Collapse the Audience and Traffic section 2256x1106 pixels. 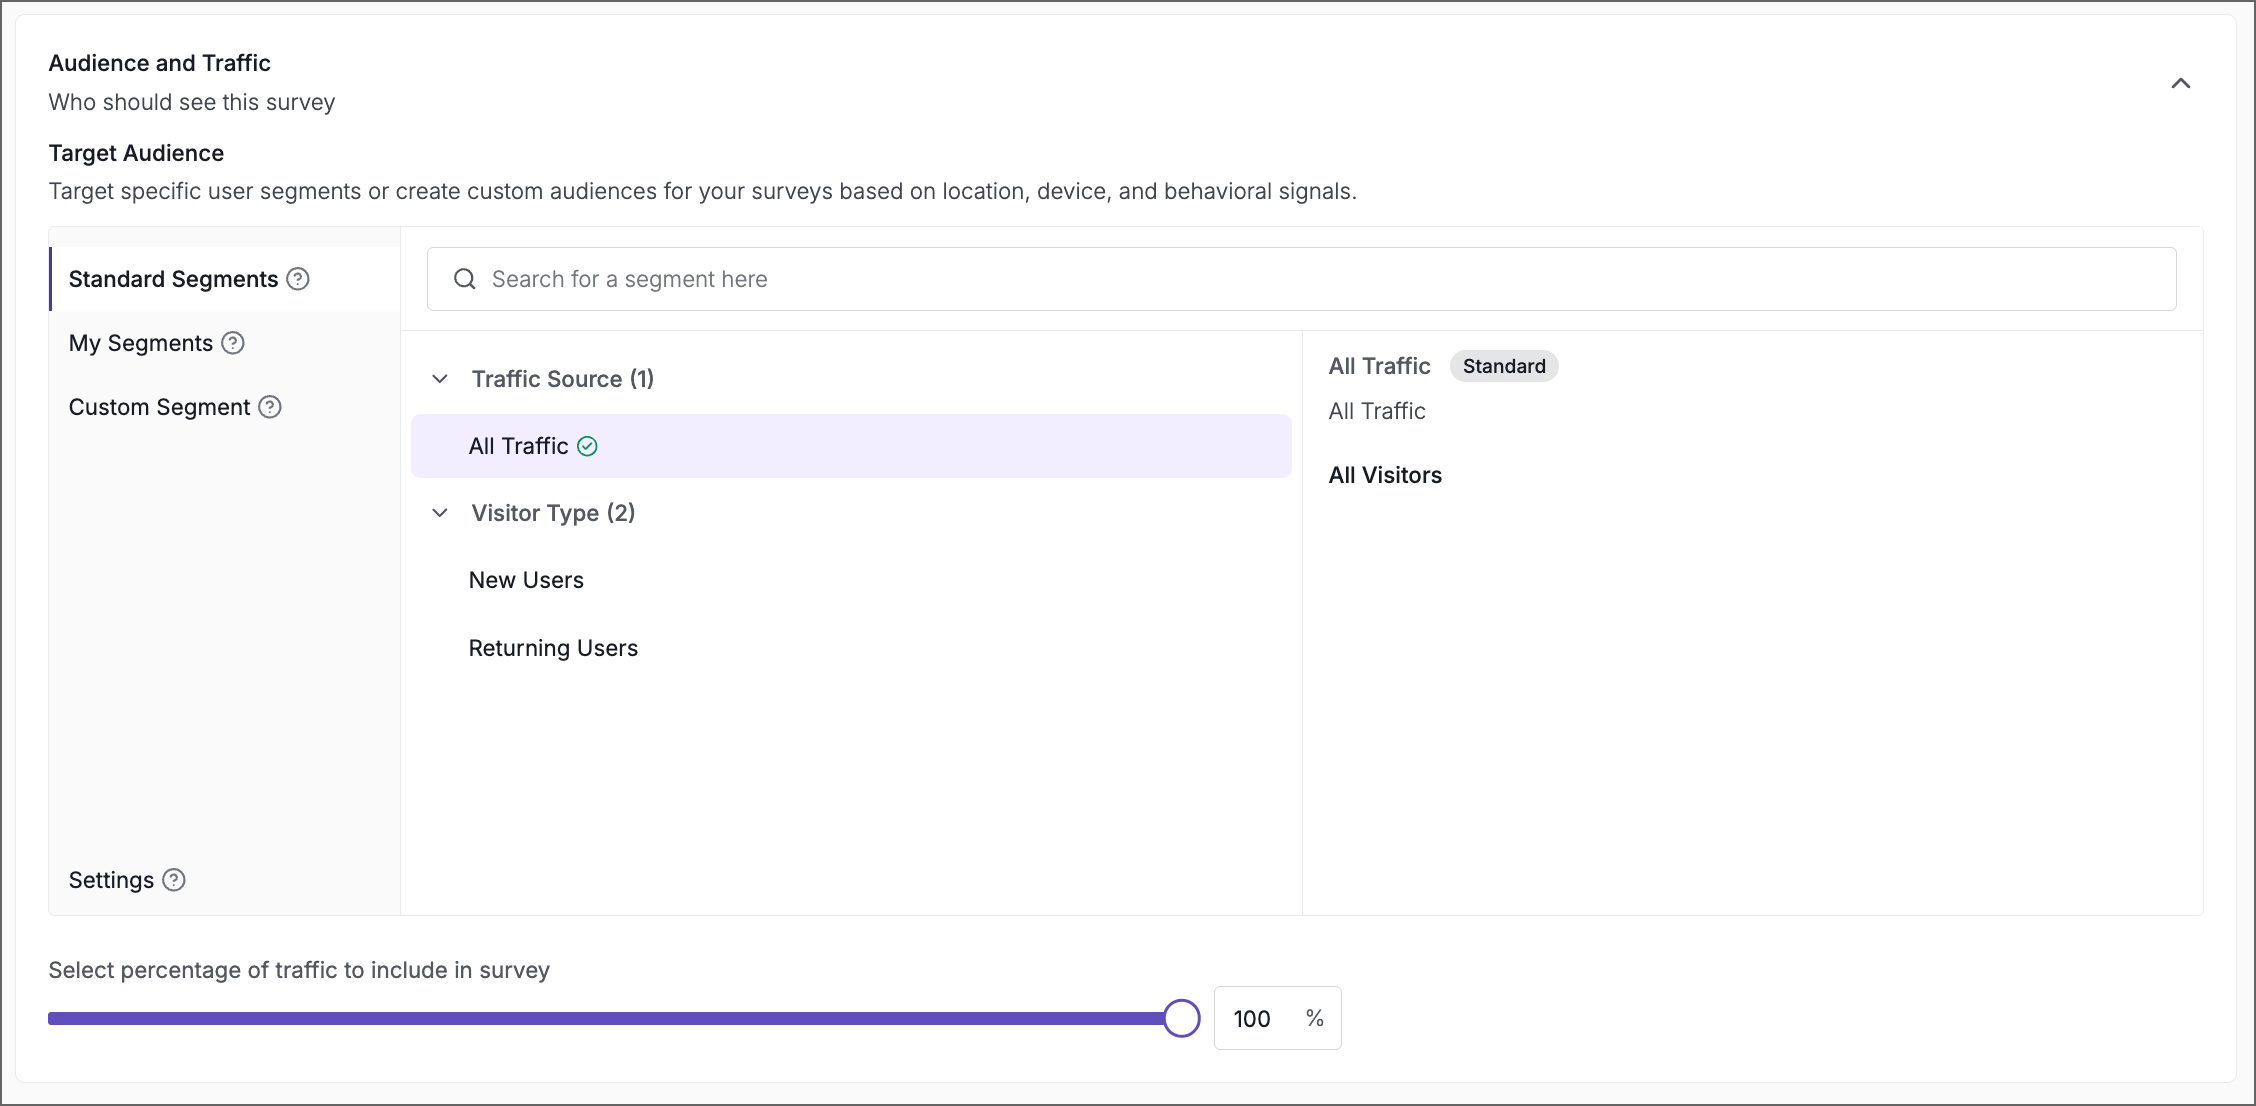2181,83
